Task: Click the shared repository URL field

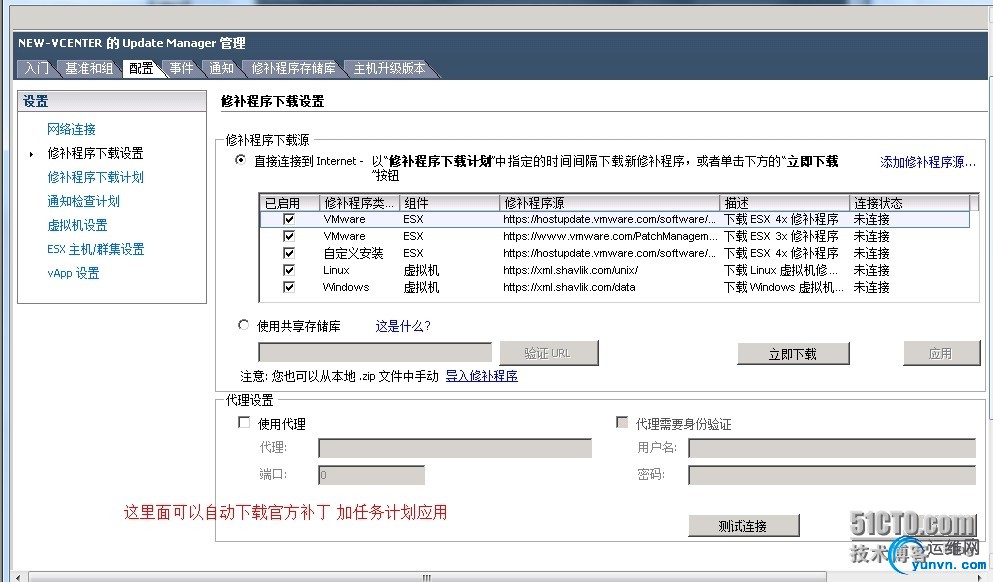Action: point(375,353)
